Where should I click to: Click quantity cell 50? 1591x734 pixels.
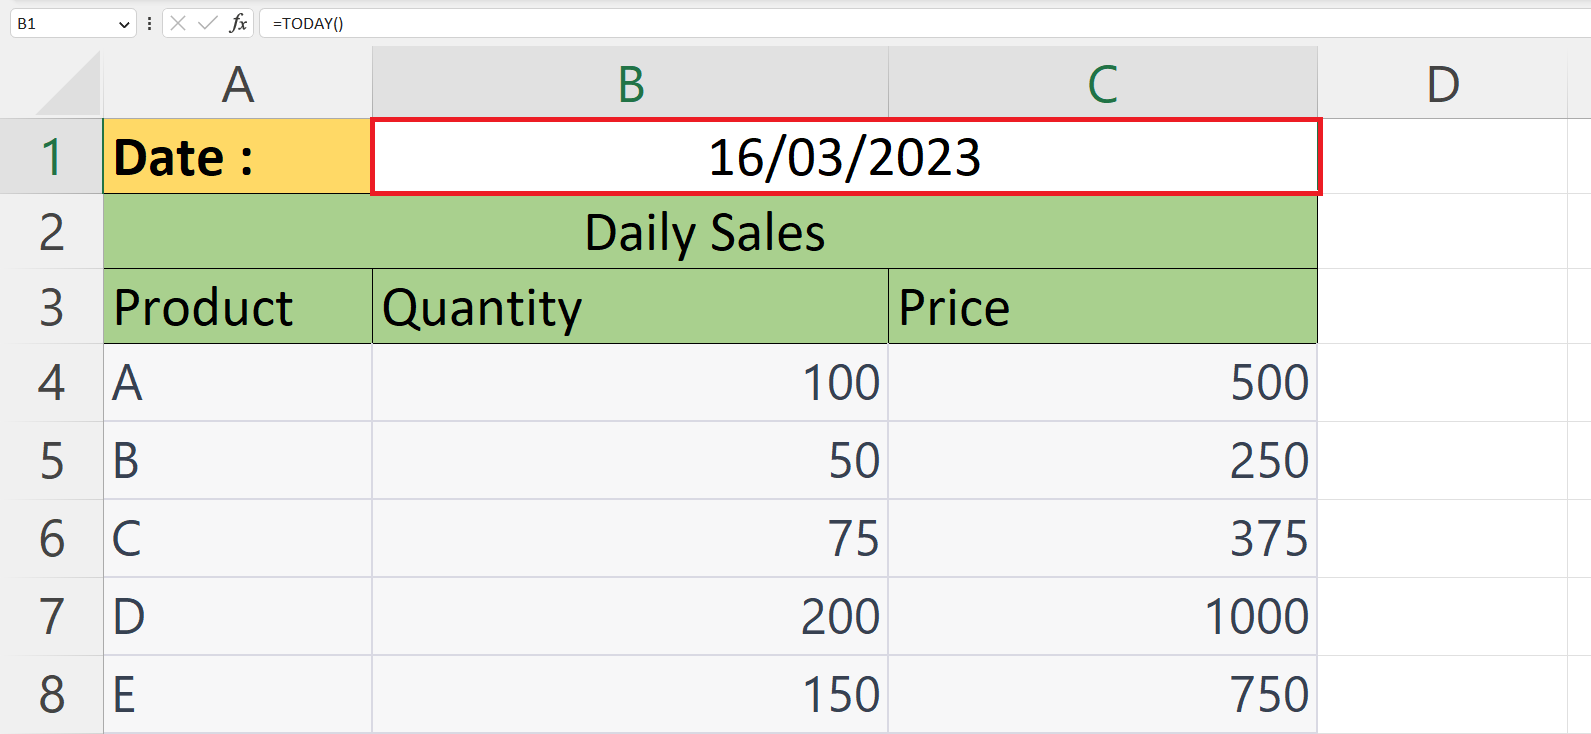631,461
